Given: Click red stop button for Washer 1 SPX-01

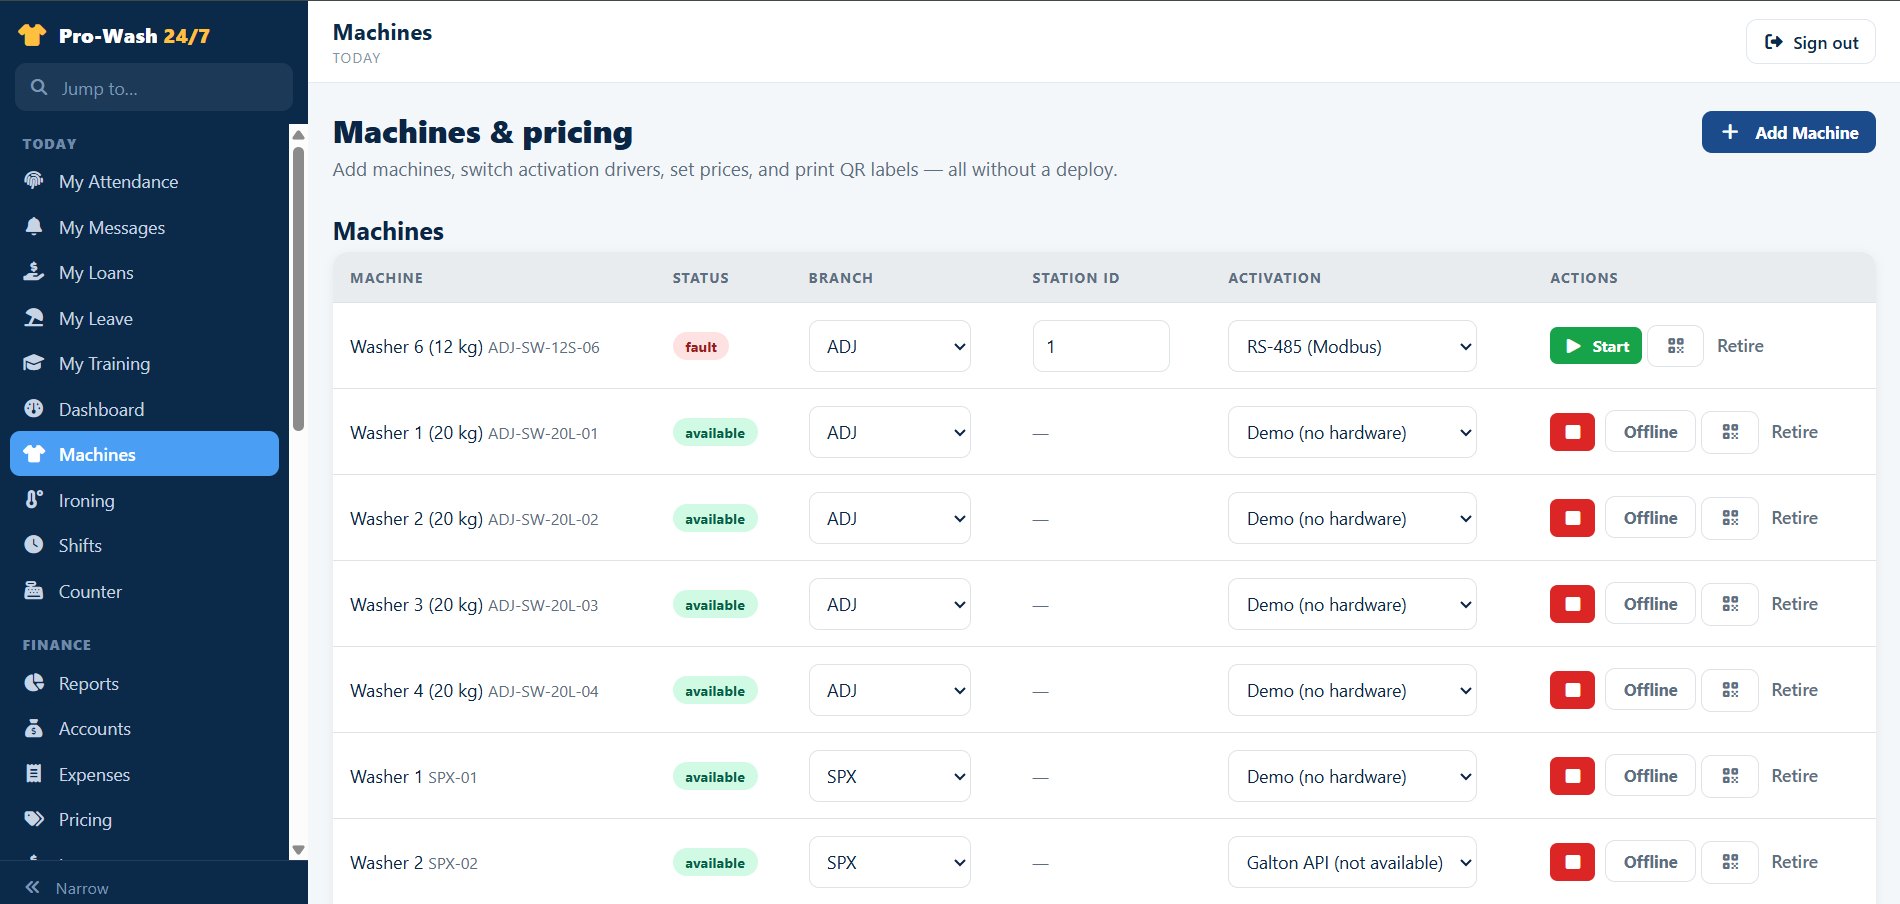Looking at the screenshot, I should [x=1572, y=776].
